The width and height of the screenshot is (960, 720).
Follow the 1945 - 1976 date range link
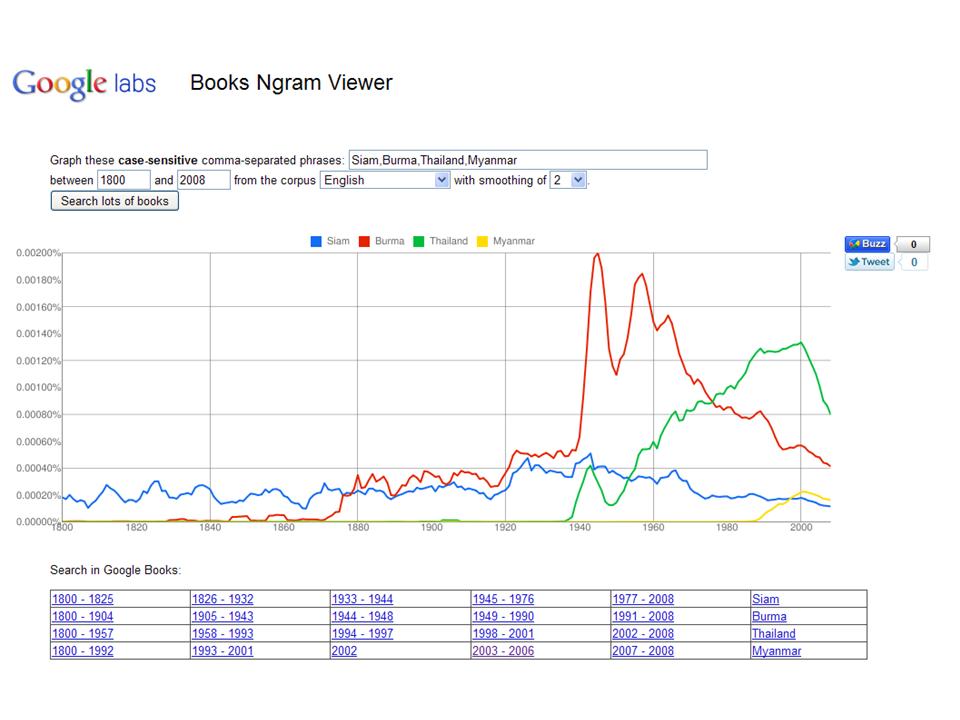[x=502, y=600]
